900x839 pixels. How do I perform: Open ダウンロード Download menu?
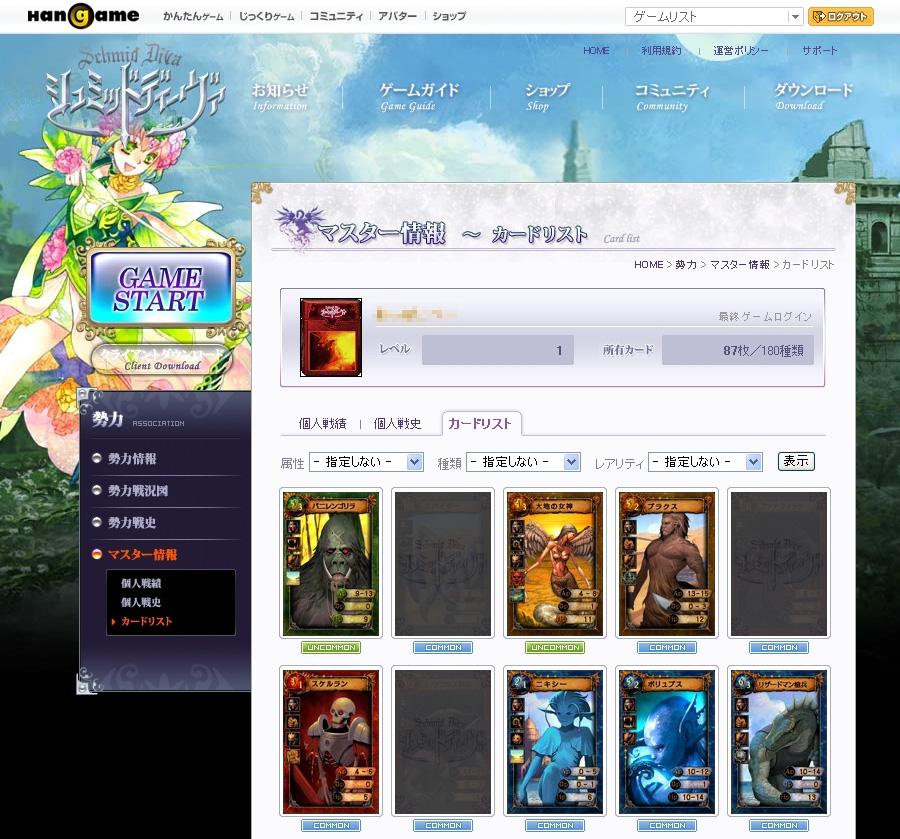[813, 96]
